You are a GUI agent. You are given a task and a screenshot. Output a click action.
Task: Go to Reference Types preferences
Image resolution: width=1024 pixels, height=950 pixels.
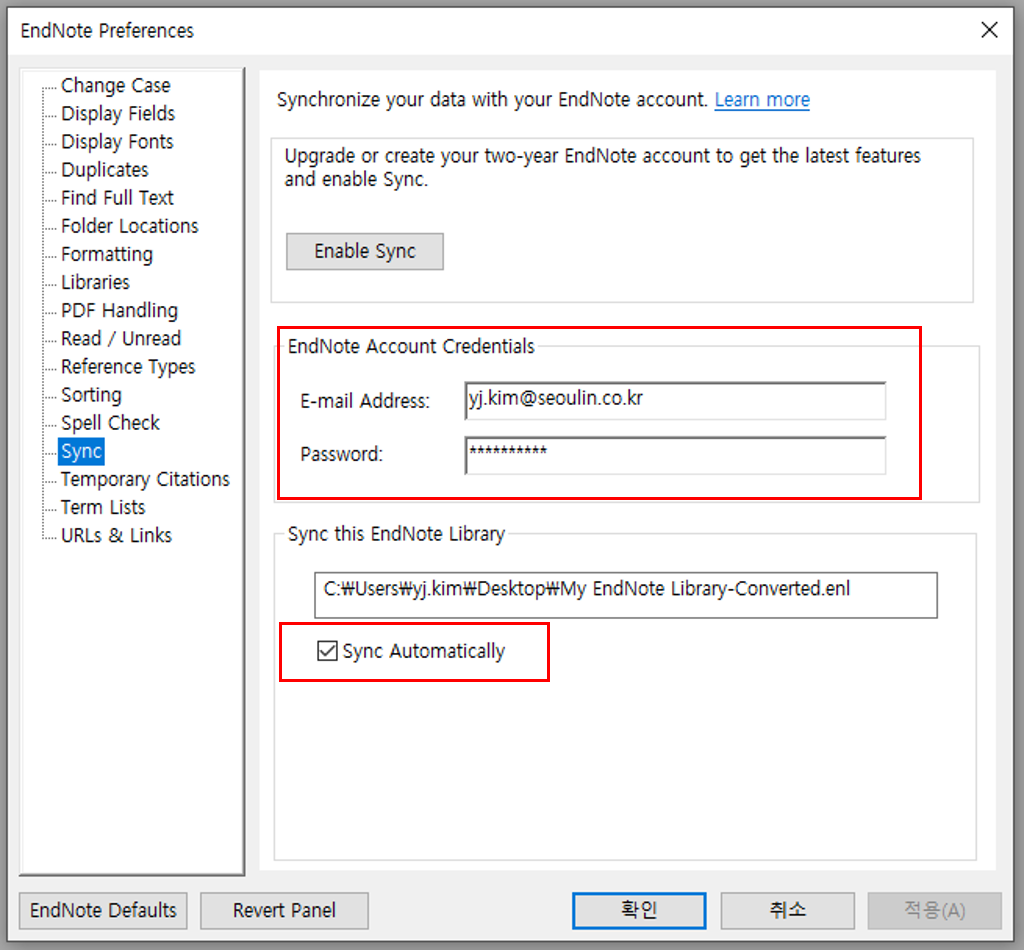128,366
